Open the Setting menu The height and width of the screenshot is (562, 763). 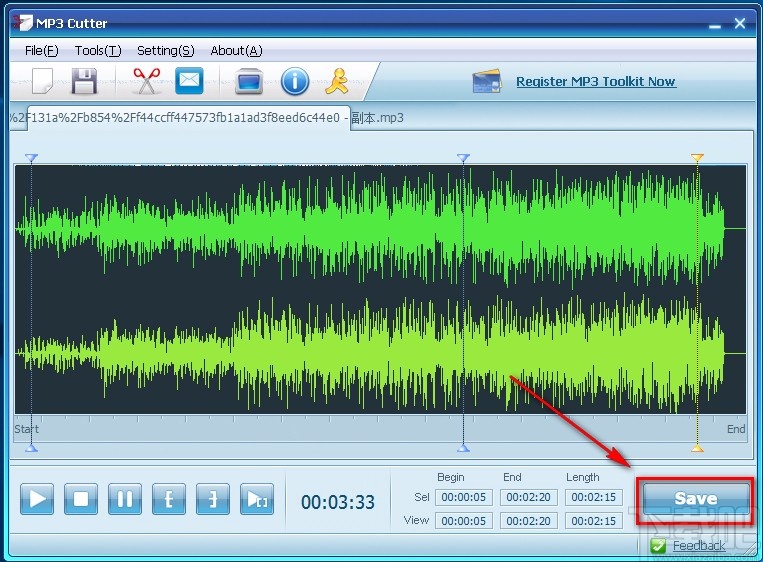click(x=165, y=51)
